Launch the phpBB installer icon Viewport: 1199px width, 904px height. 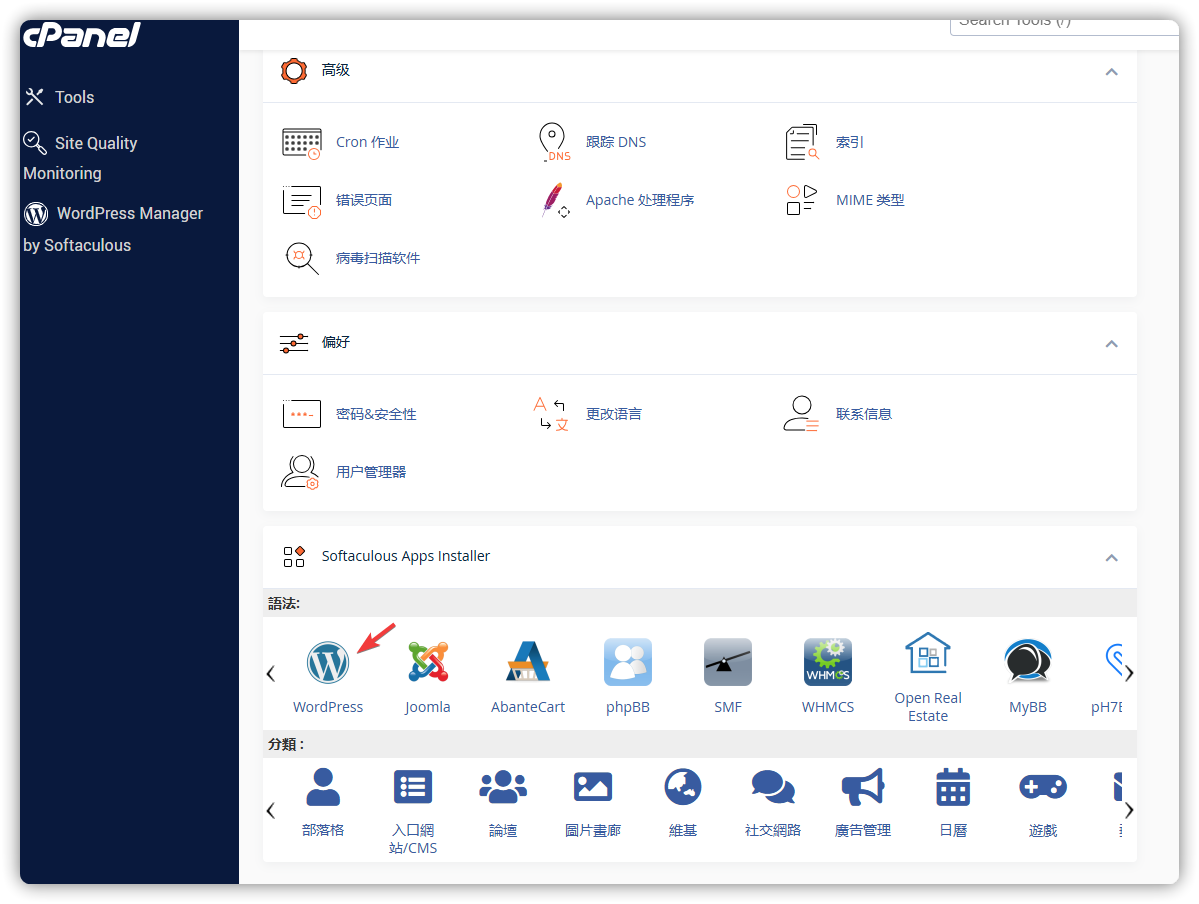[x=628, y=662]
